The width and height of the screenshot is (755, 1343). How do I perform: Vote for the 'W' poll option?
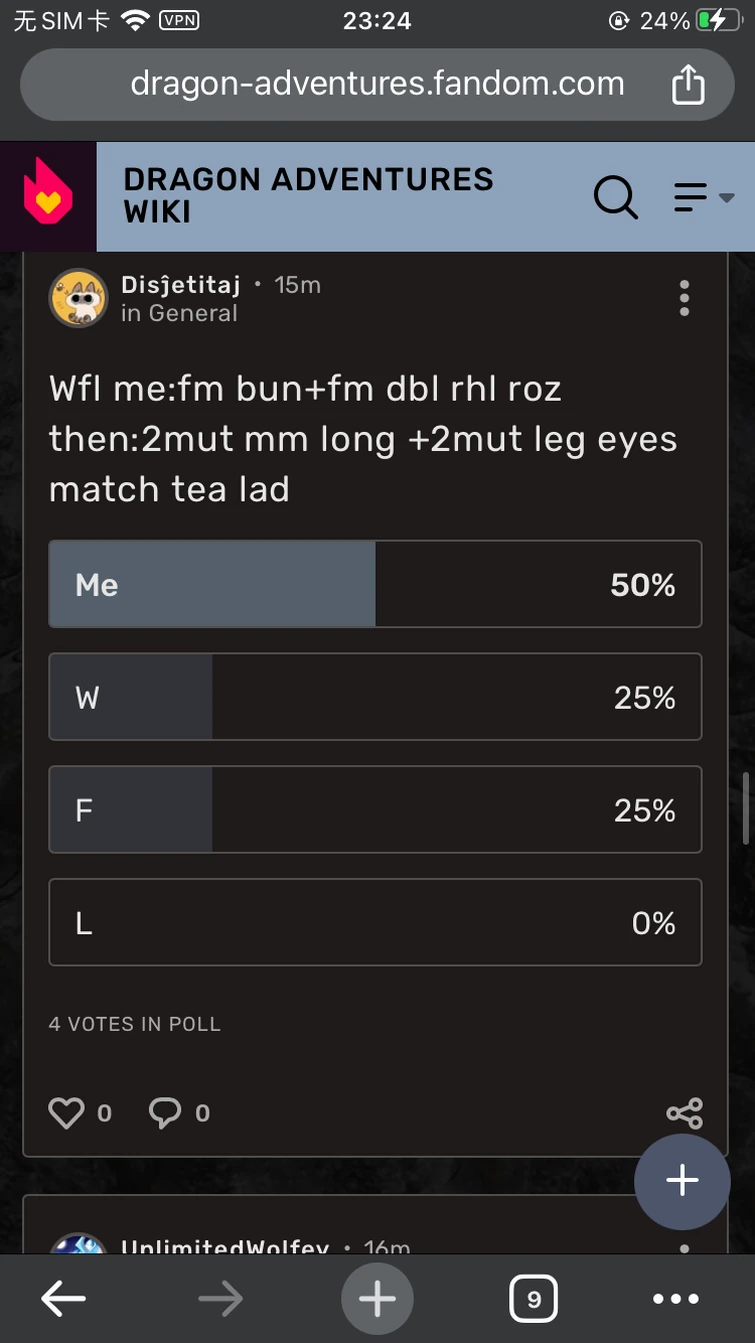375,697
